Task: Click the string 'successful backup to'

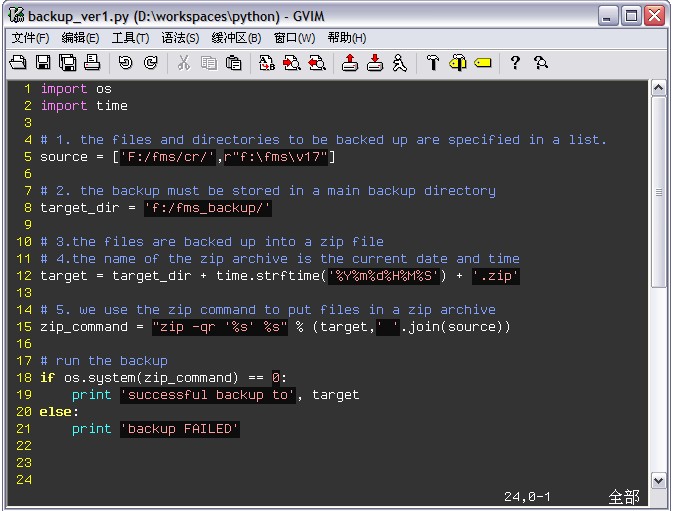Action: coord(208,395)
